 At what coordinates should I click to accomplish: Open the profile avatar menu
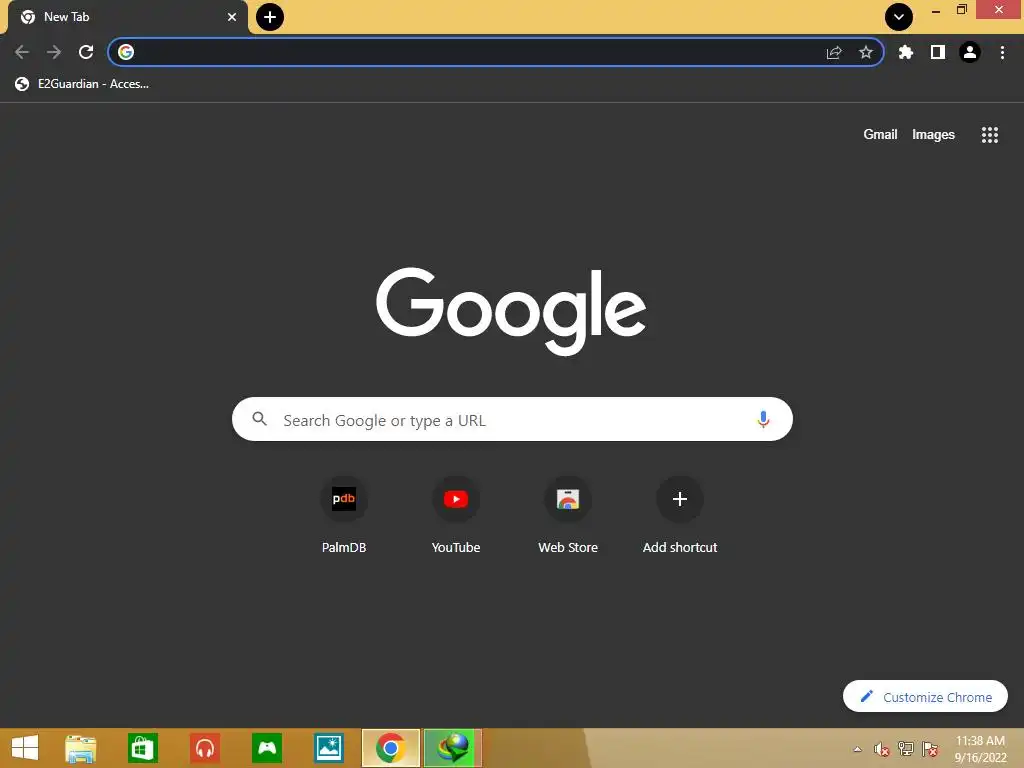point(970,52)
